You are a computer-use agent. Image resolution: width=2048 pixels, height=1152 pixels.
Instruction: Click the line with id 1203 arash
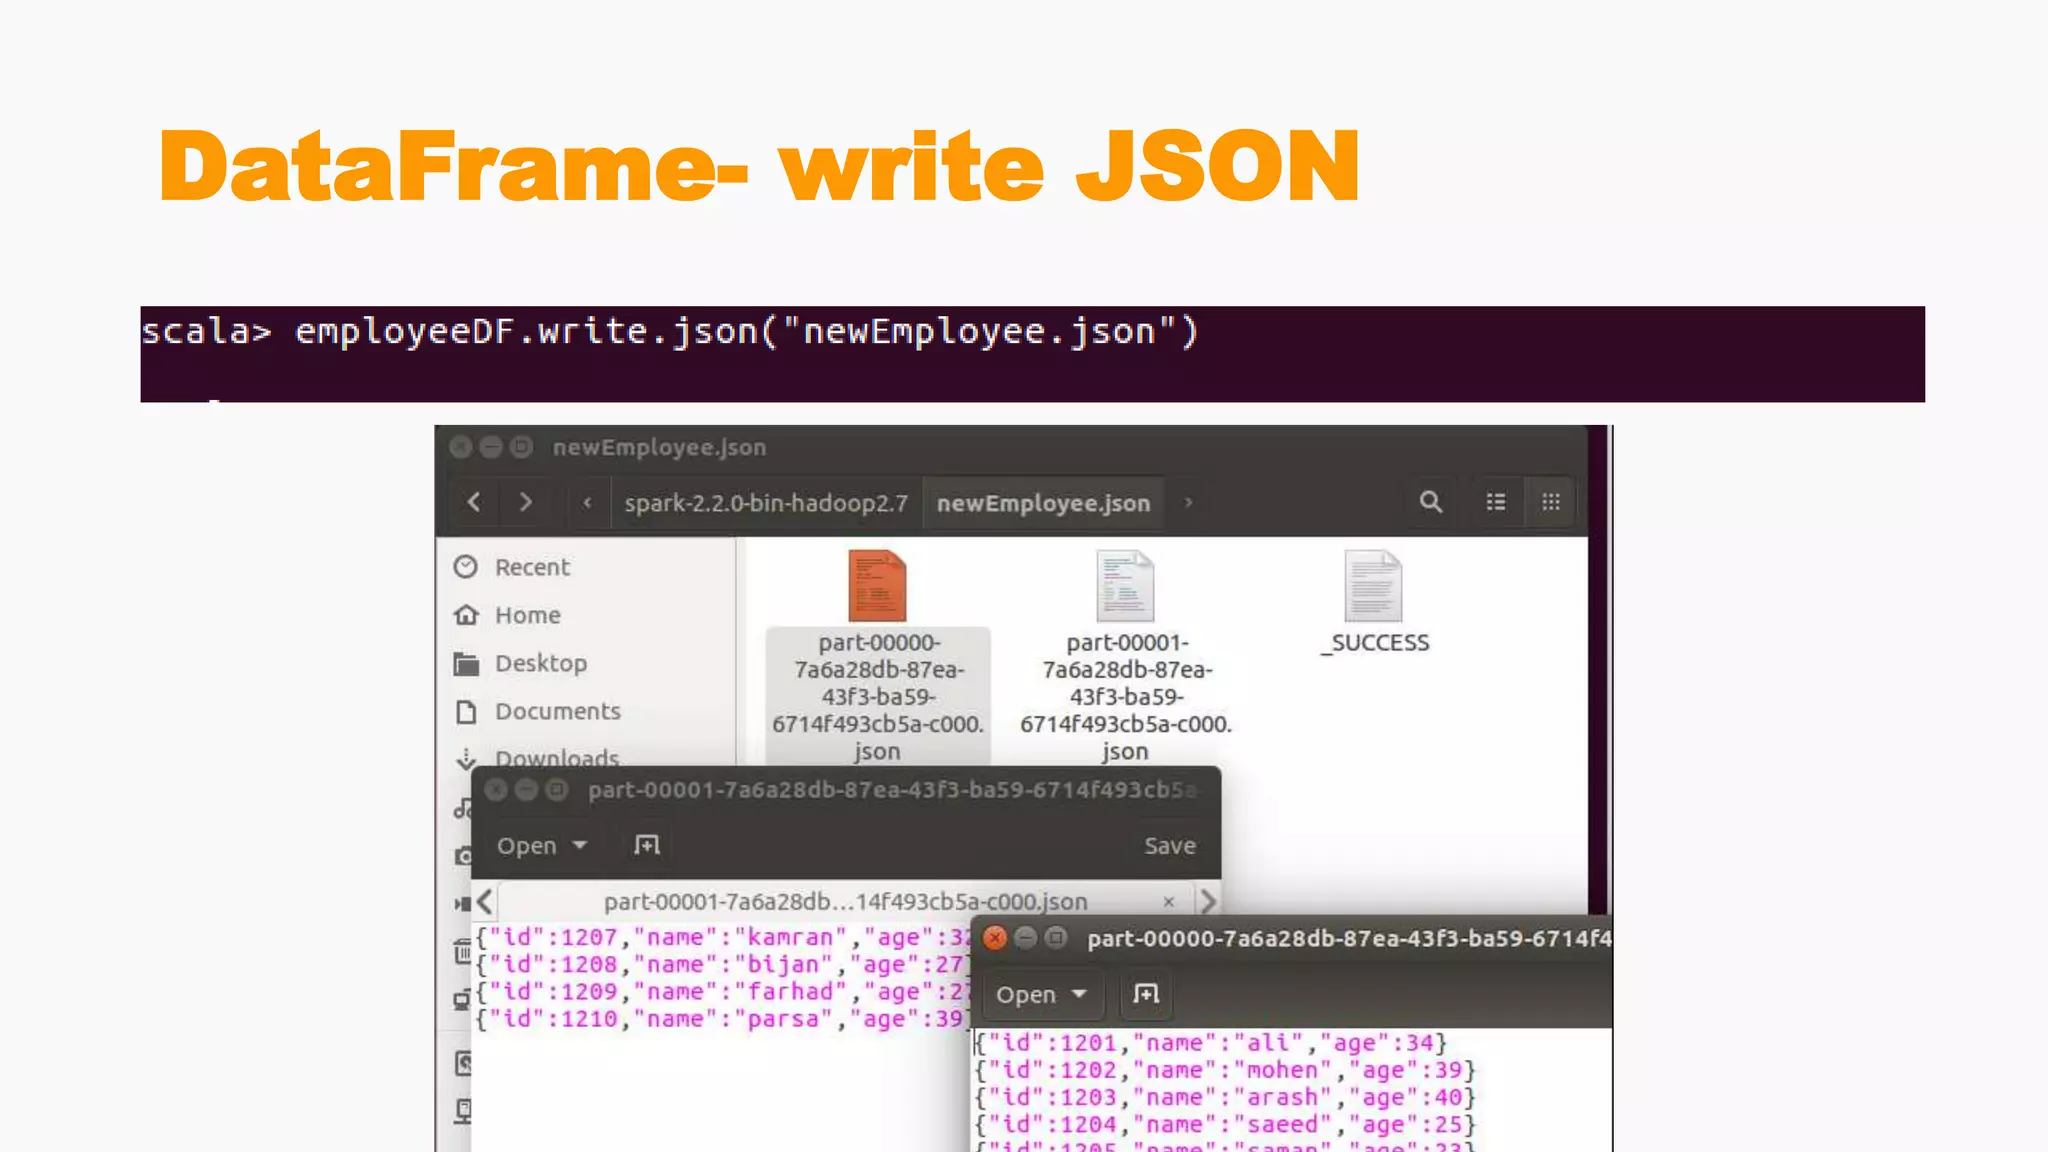pyautogui.click(x=1225, y=1097)
